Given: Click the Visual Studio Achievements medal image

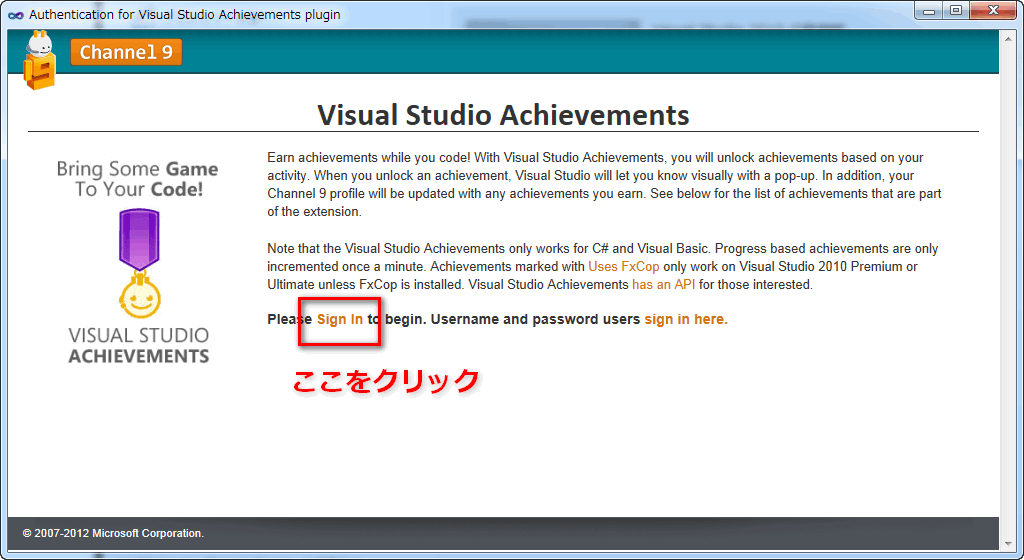Looking at the screenshot, I should (139, 263).
